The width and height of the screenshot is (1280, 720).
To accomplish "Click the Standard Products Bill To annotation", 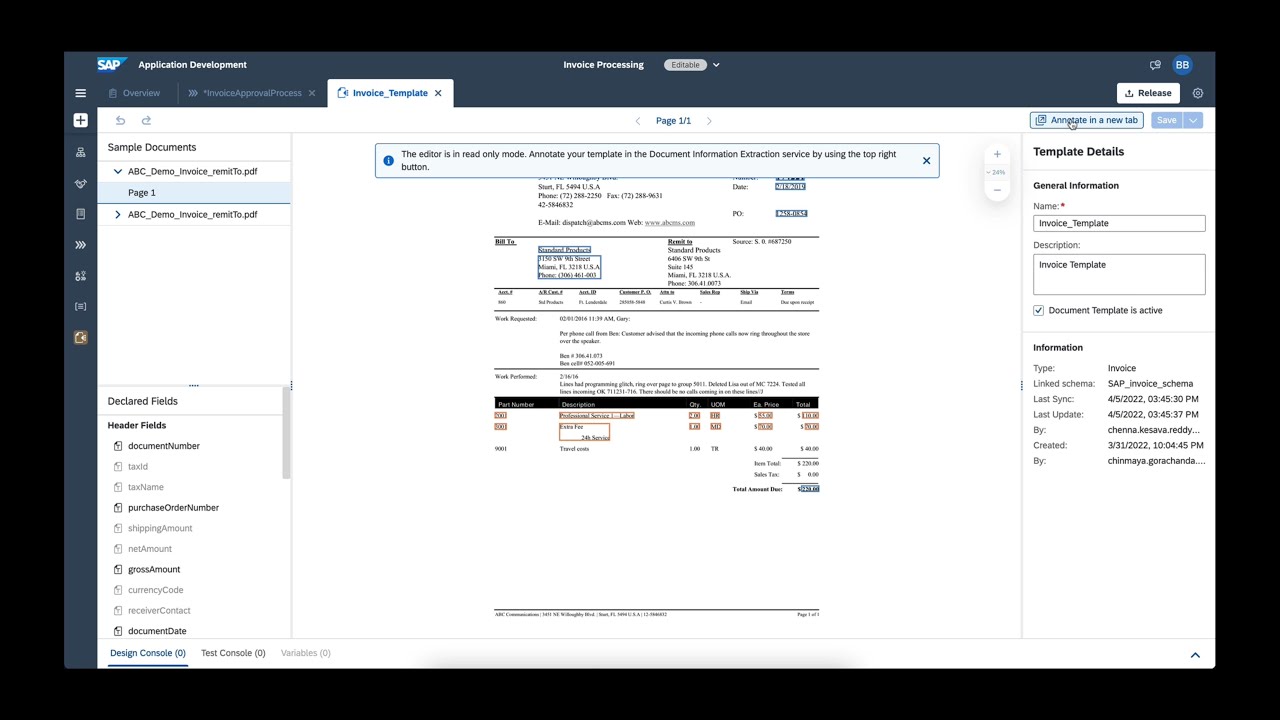I will (x=564, y=250).
